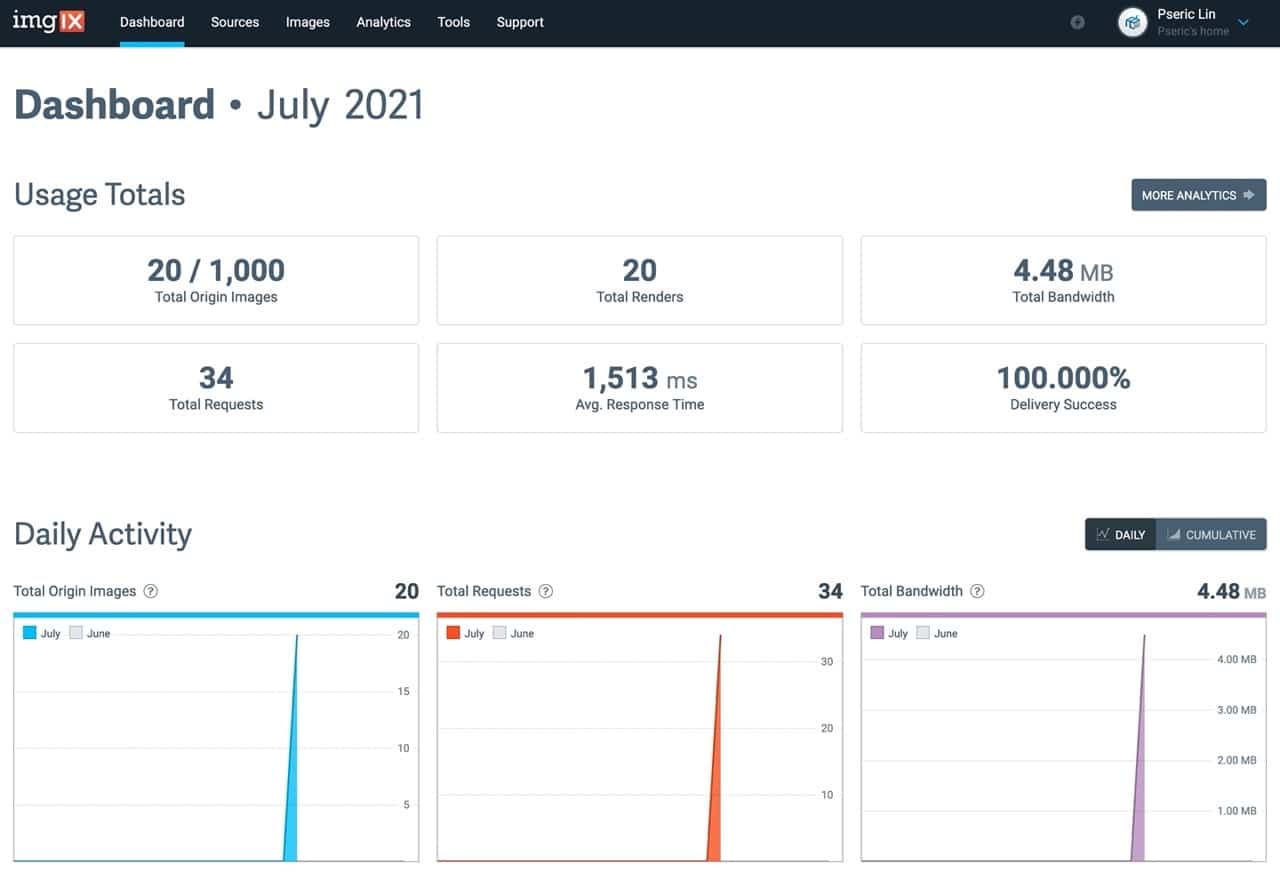The width and height of the screenshot is (1280, 880).
Task: Click the plus icon beside the user avatar
Action: pos(1077,22)
